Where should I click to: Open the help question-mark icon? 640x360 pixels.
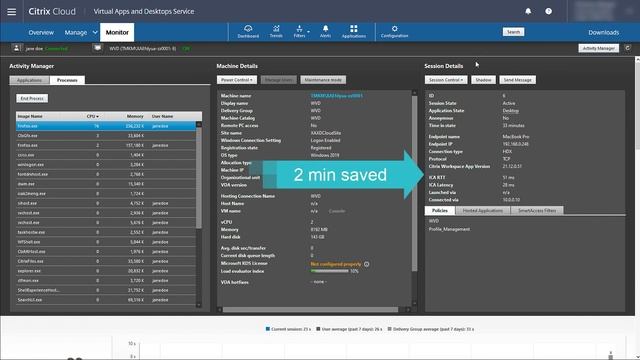549,11
